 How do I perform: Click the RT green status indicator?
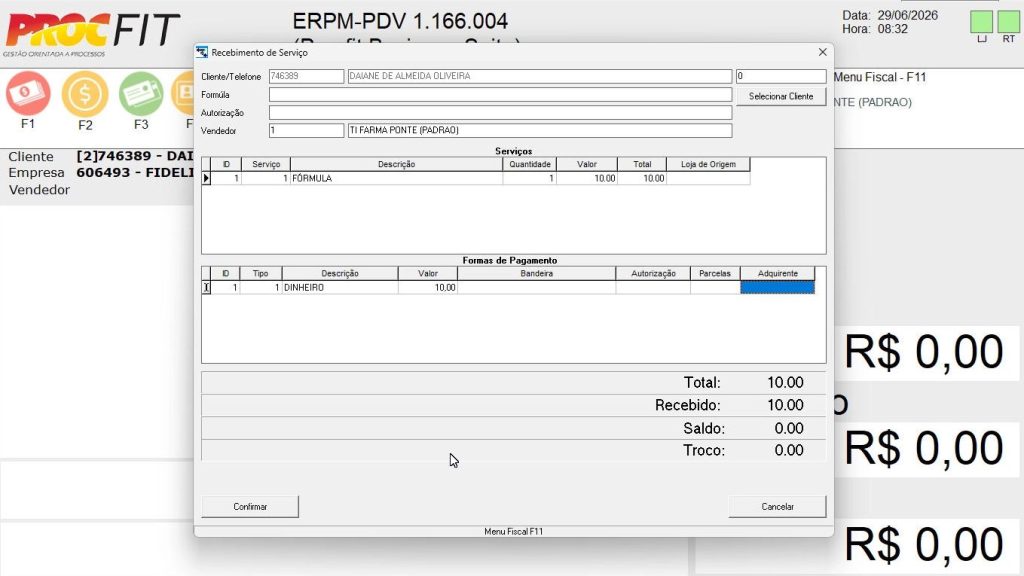coord(1008,22)
